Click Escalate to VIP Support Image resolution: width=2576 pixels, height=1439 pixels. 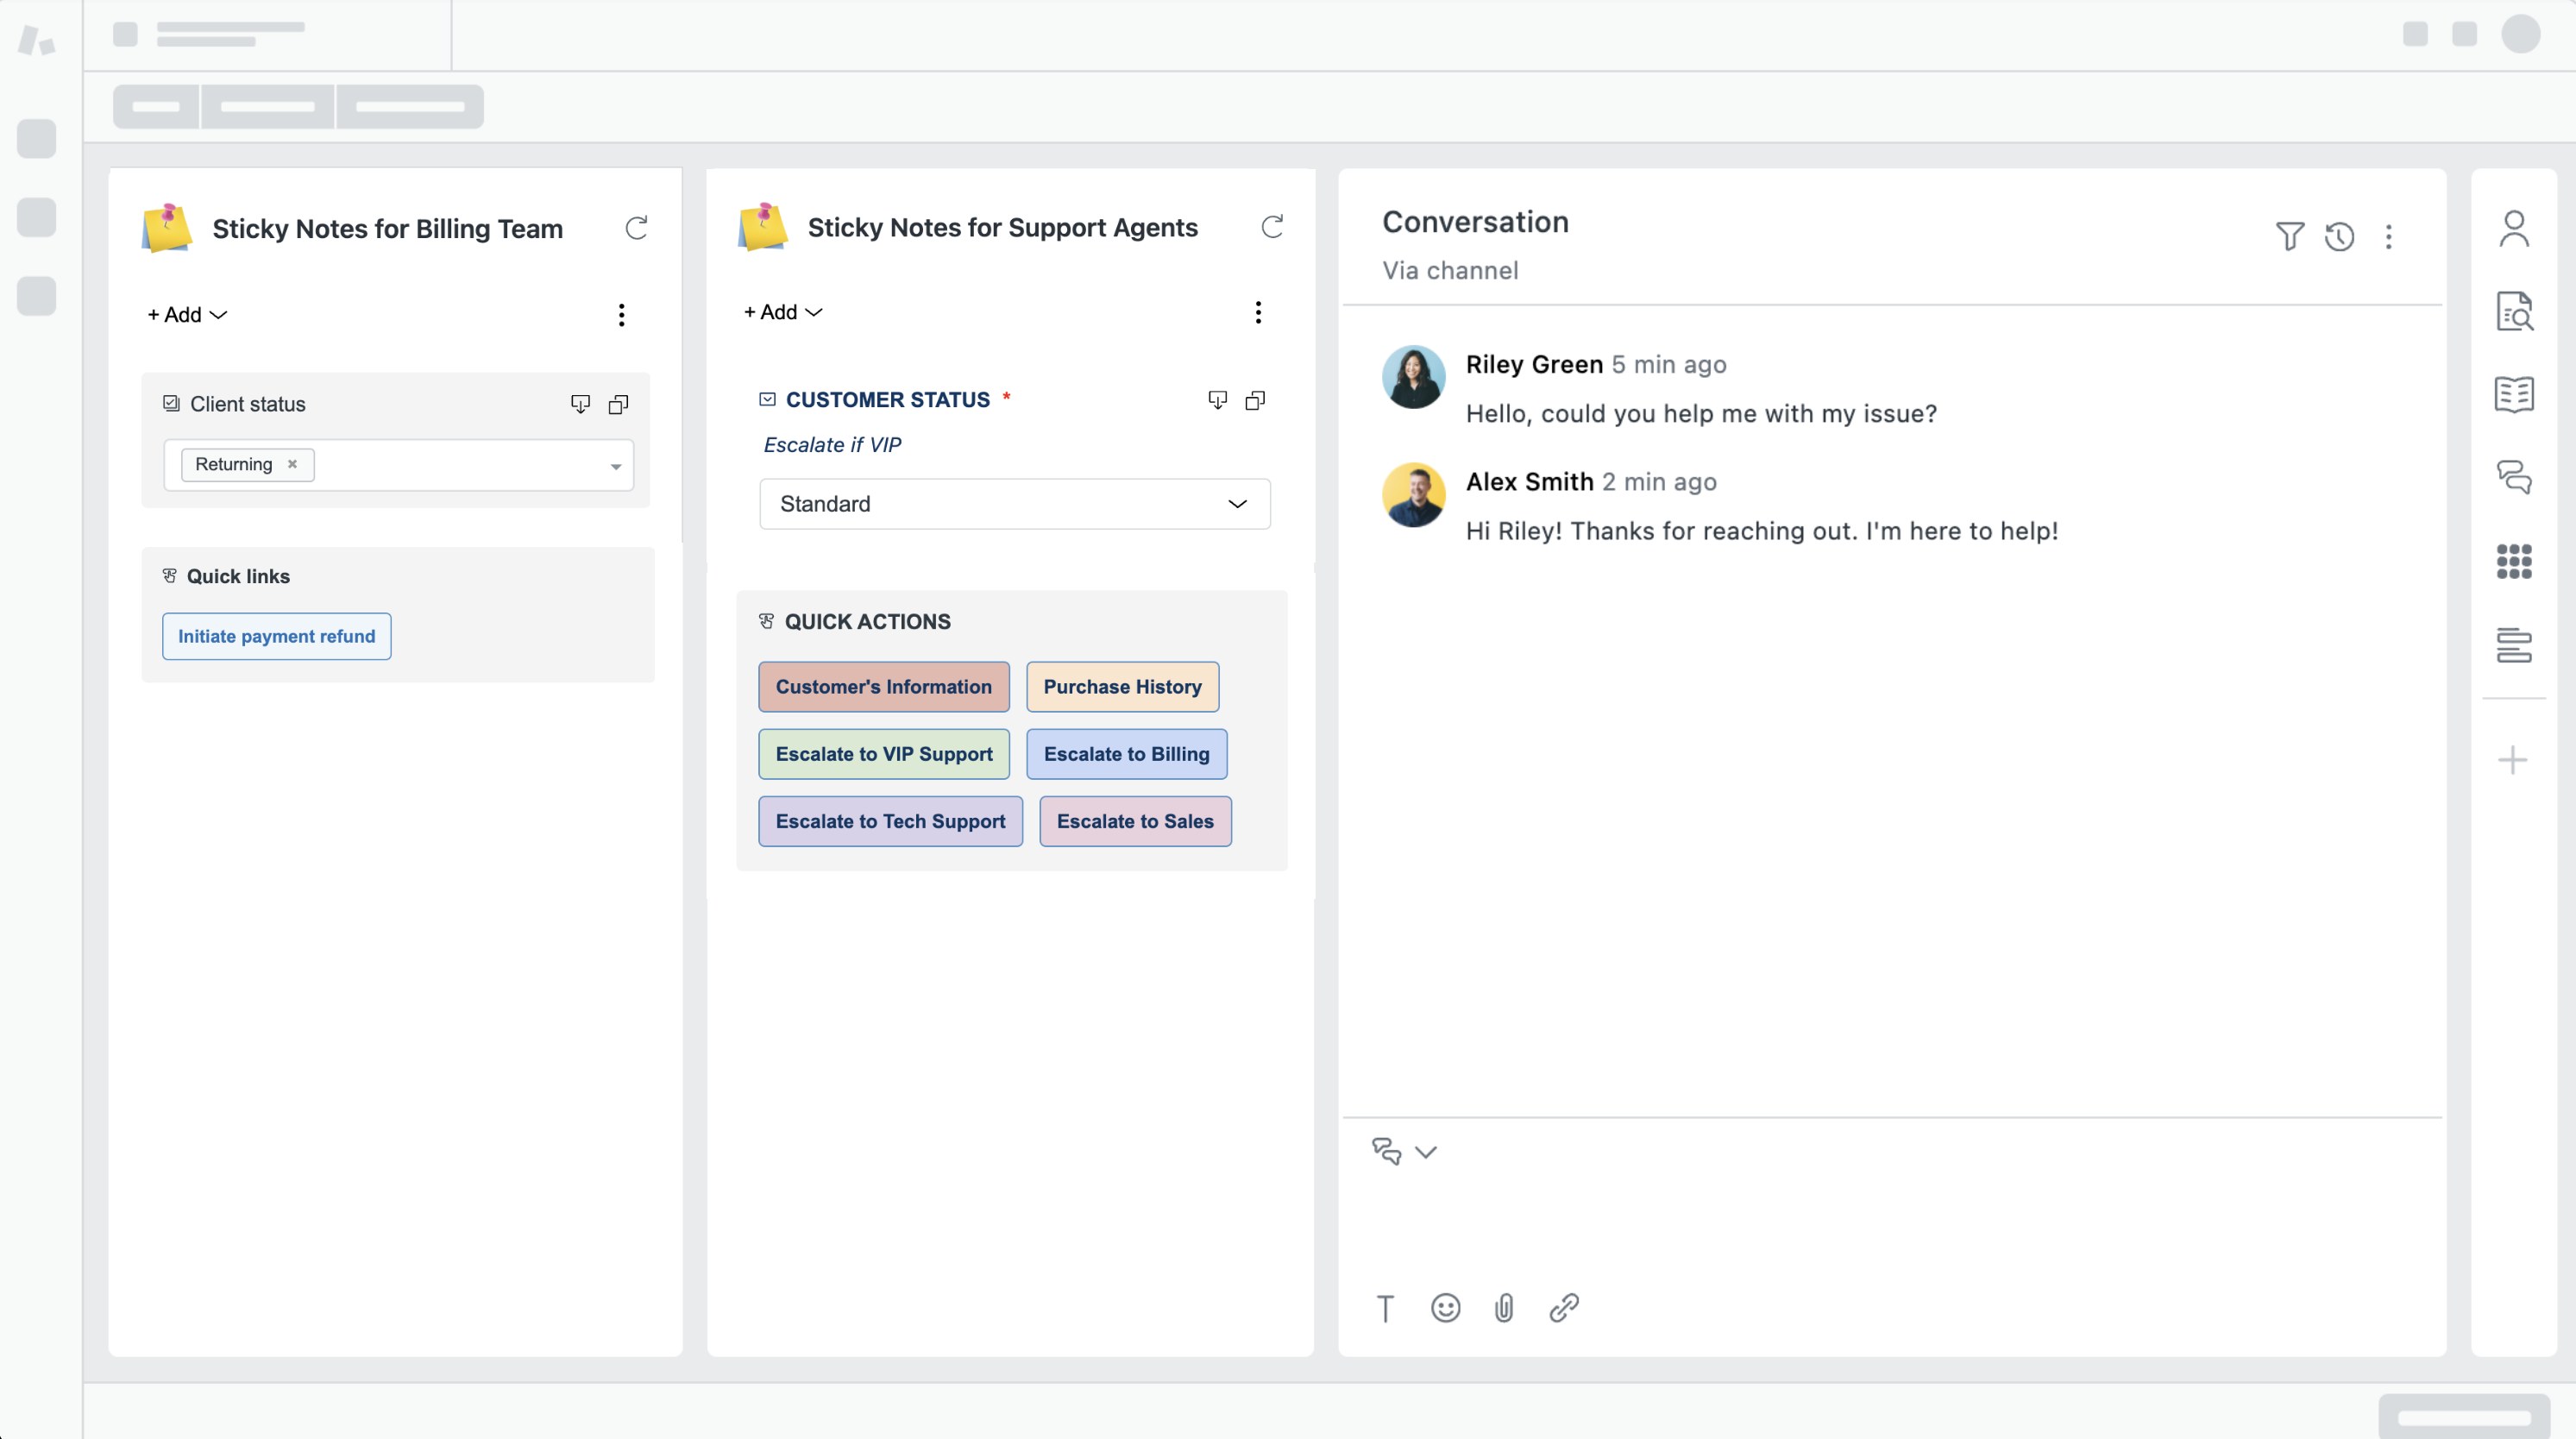click(884, 754)
